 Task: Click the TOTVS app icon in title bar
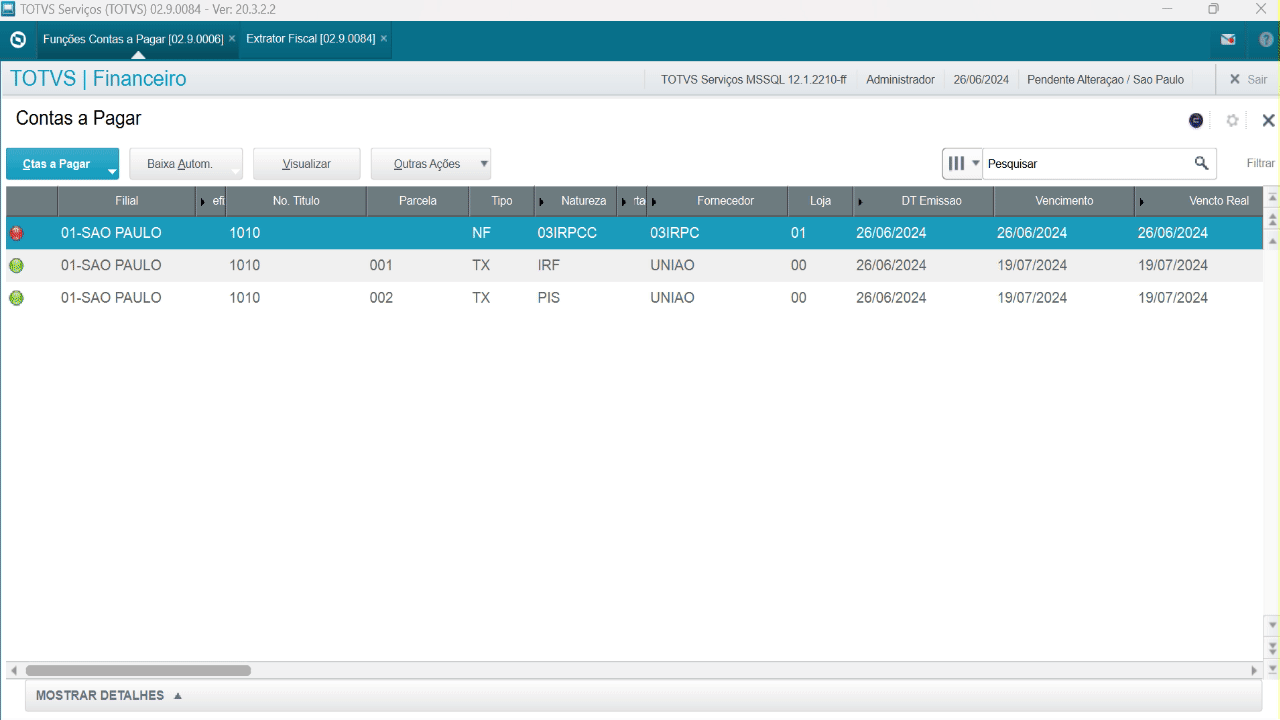point(9,9)
